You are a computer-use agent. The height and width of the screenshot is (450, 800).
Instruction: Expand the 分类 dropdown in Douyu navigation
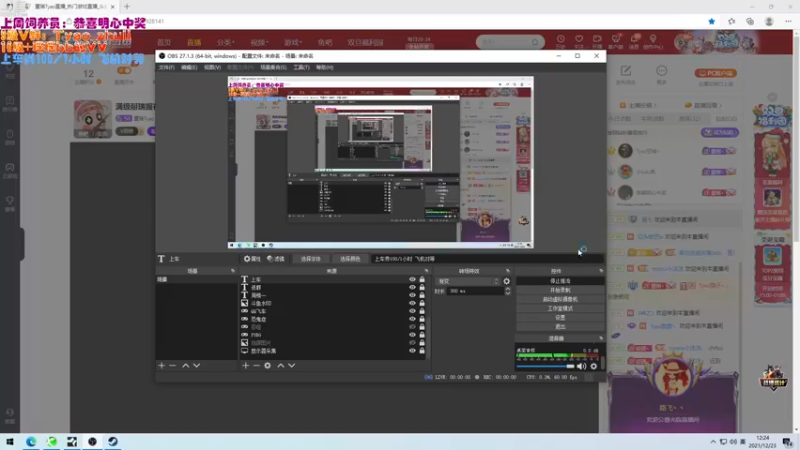[x=226, y=42]
